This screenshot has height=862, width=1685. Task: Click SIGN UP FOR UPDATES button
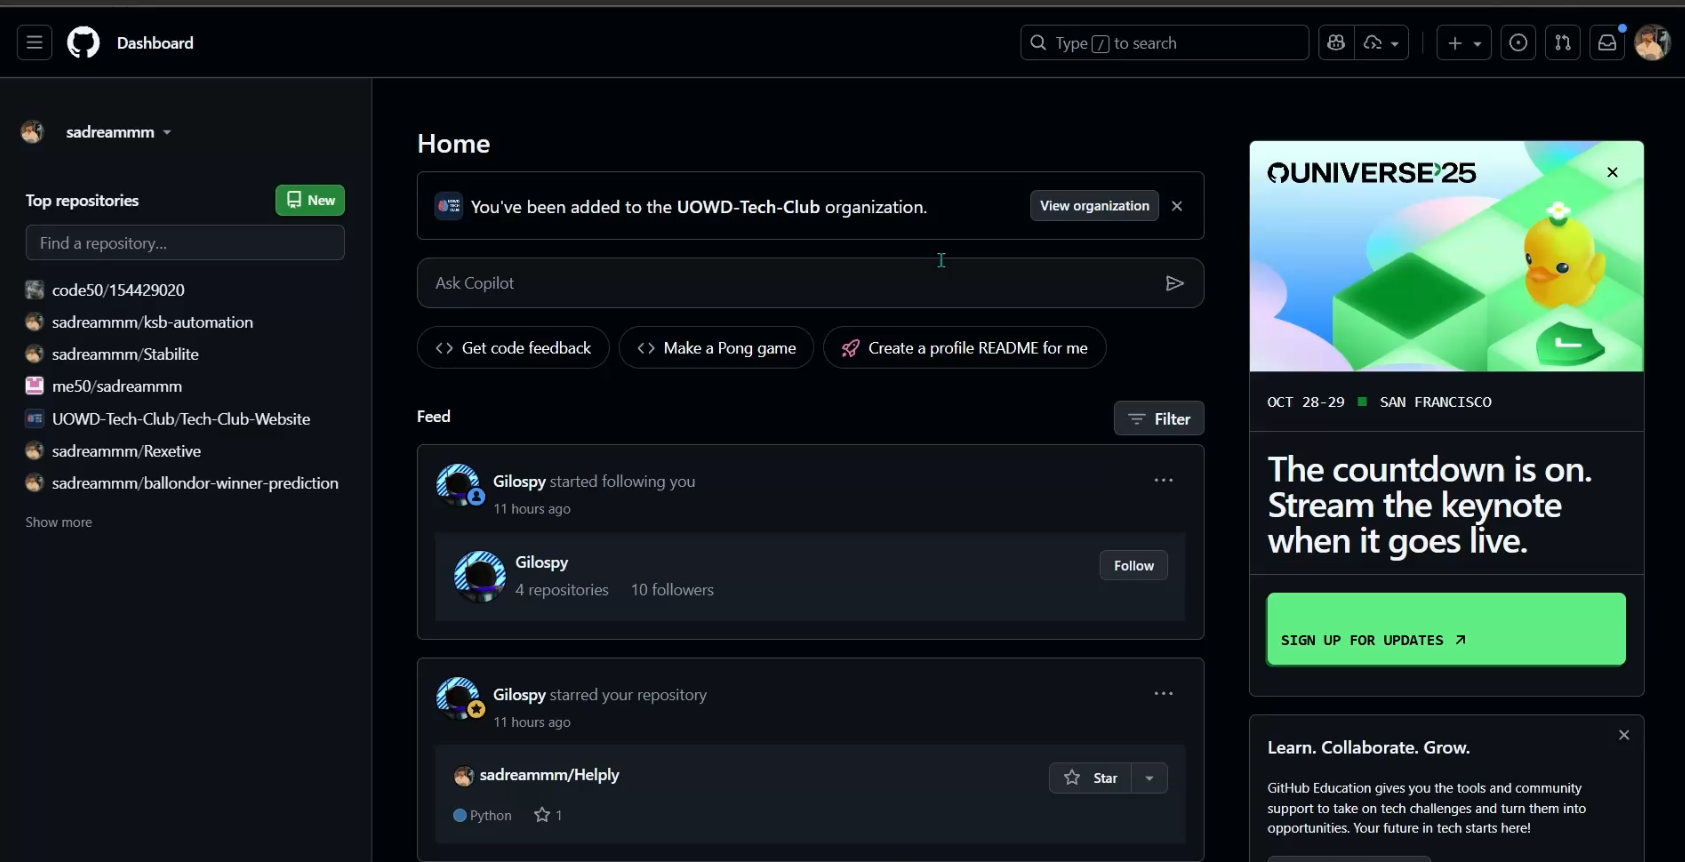point(1446,629)
